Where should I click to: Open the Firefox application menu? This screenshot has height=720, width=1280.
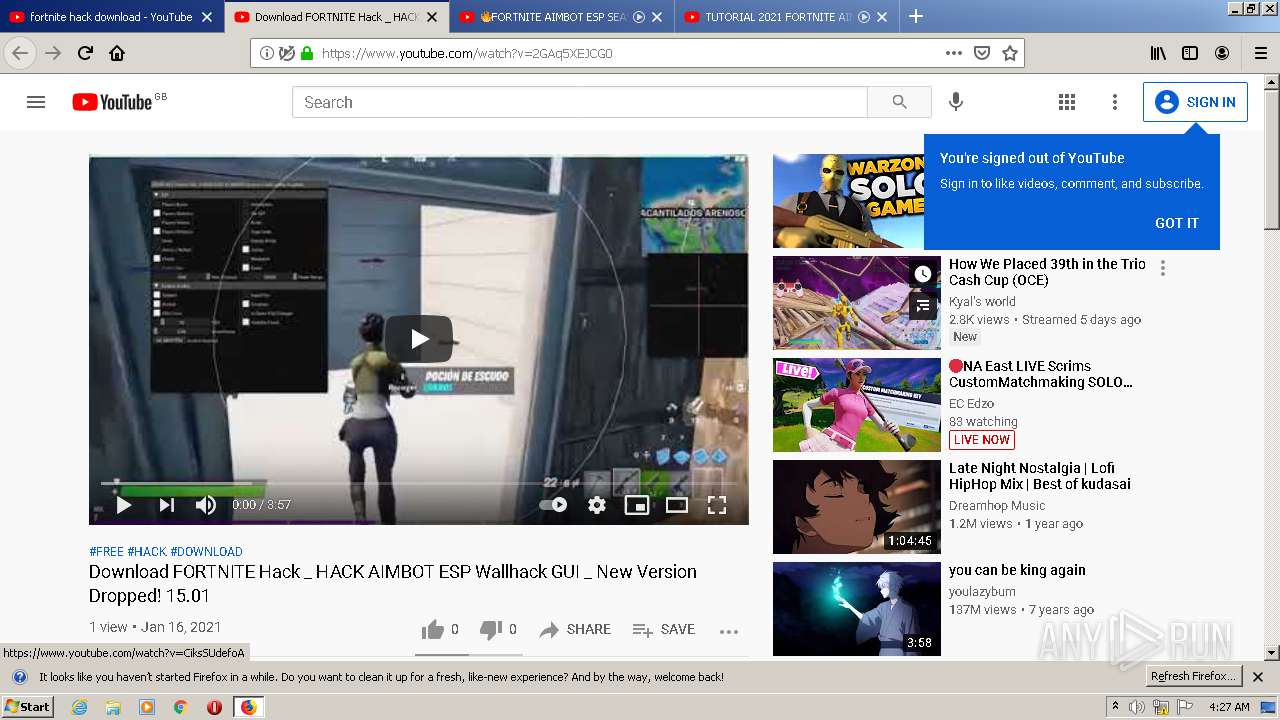[x=1261, y=53]
